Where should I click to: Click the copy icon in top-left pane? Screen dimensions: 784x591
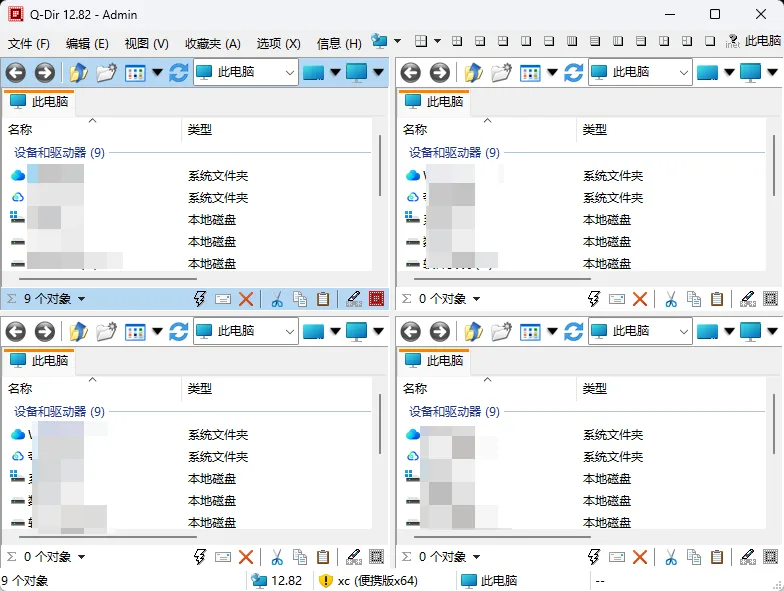coord(300,299)
